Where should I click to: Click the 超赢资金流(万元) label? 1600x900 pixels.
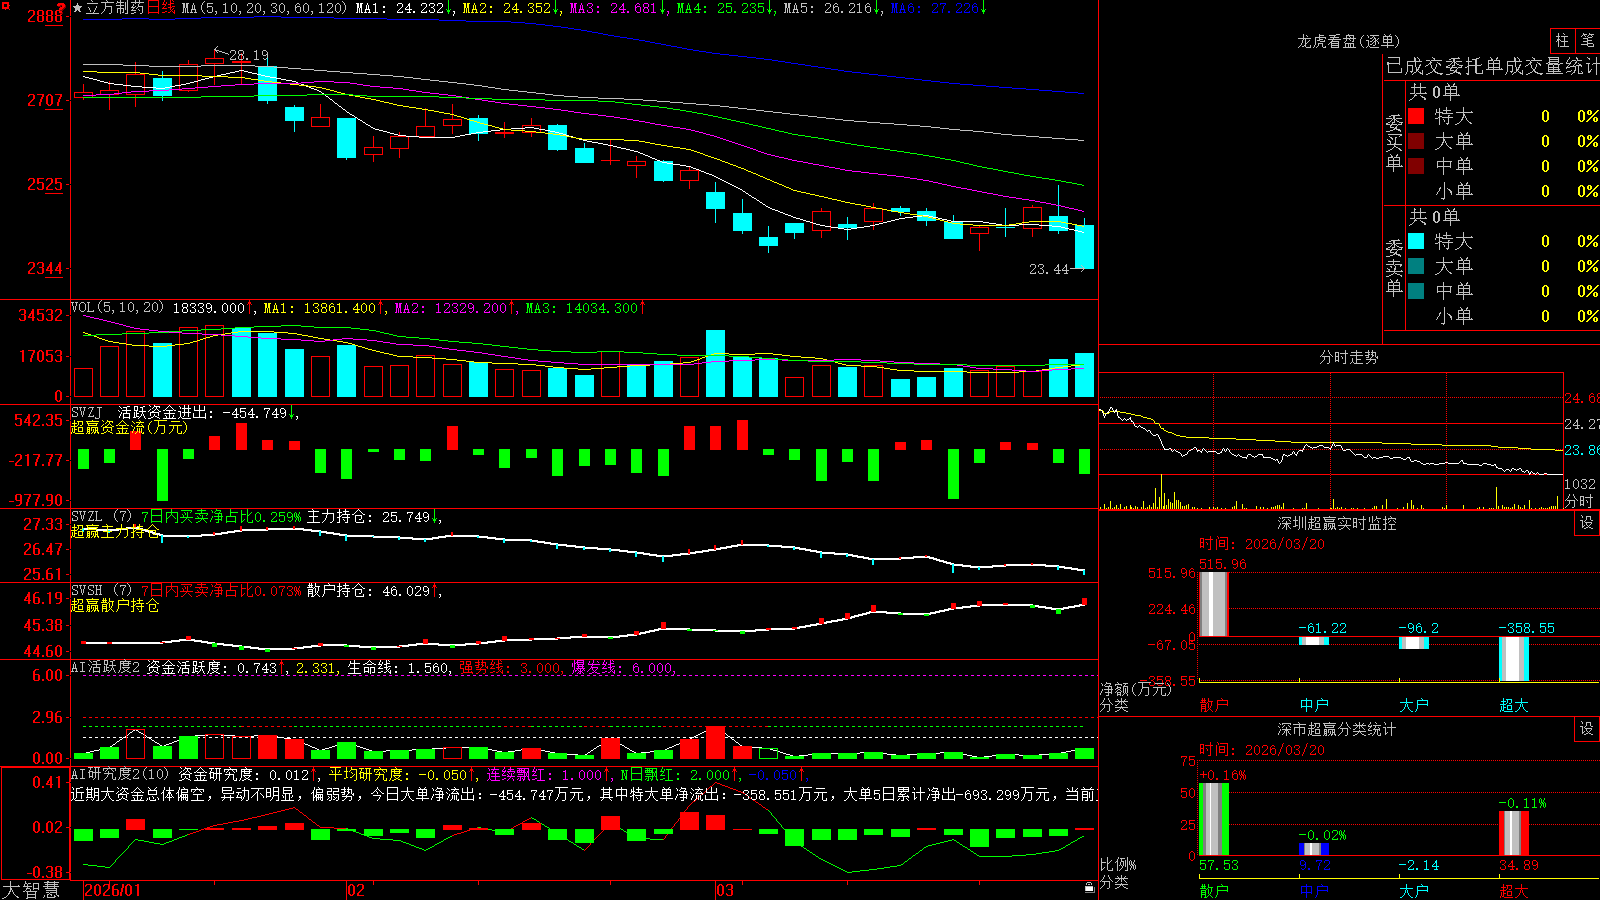(129, 427)
